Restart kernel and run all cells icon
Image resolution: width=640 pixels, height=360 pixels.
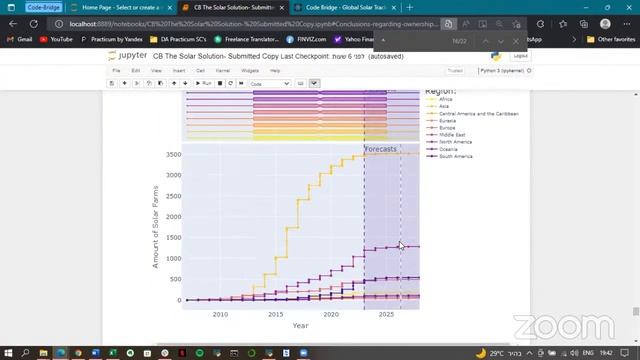click(x=241, y=83)
